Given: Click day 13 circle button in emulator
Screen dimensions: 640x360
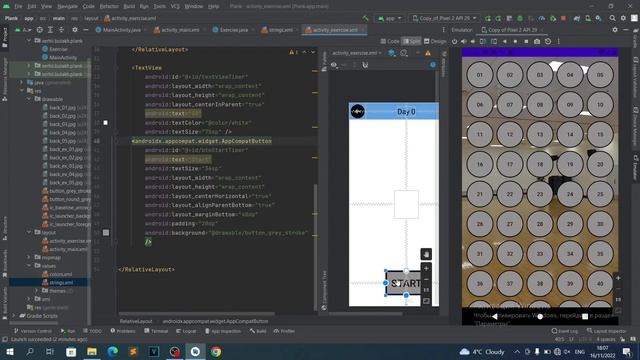Looking at the screenshot, I should [x=540, y=134].
